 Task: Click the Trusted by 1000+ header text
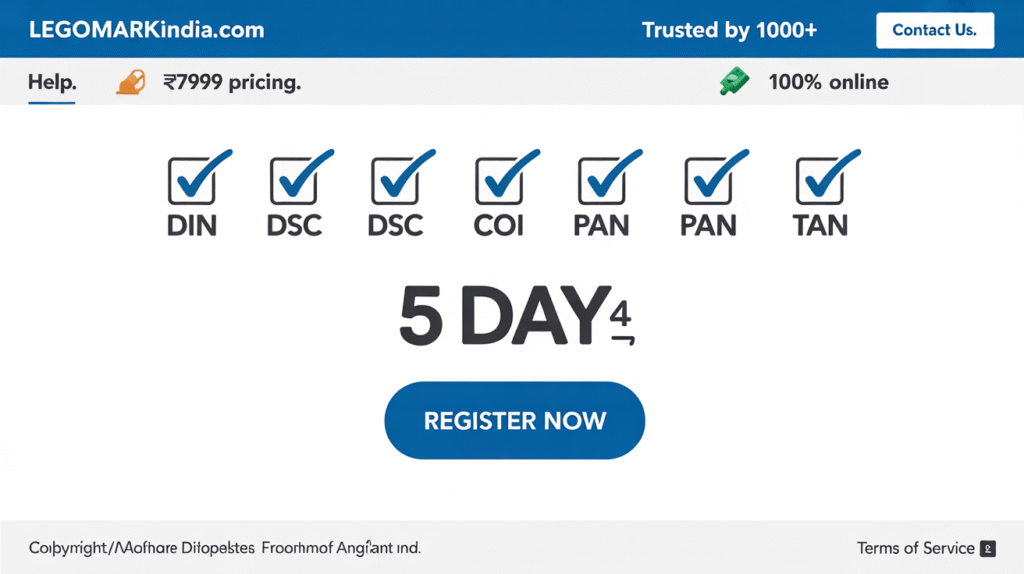(729, 30)
